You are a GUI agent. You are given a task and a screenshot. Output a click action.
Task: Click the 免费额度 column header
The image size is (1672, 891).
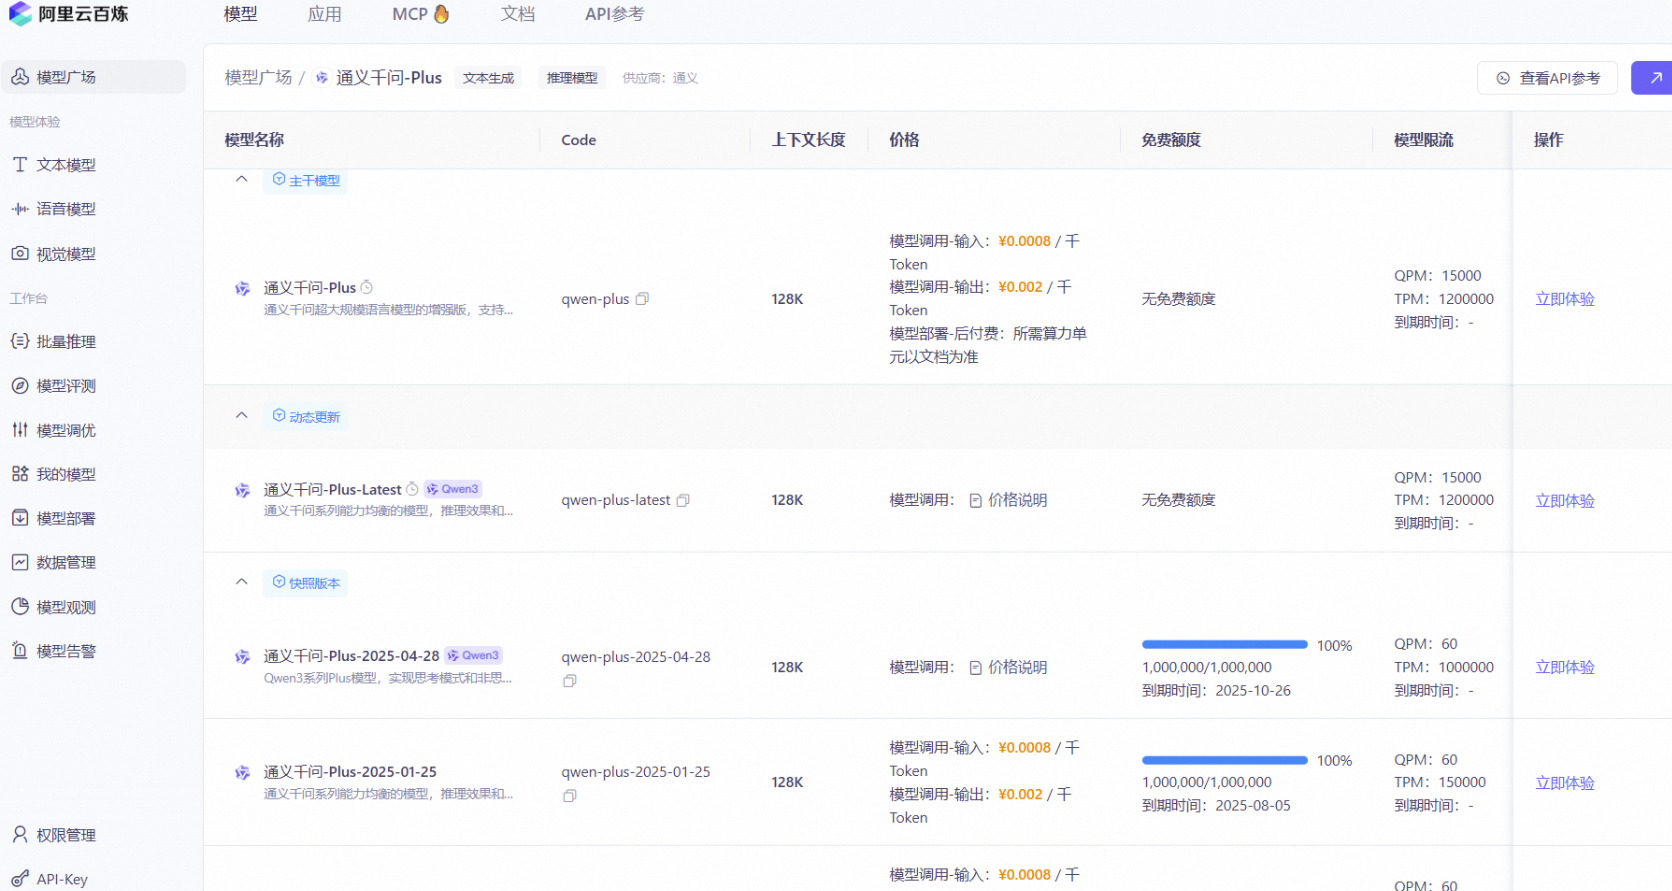(1172, 140)
